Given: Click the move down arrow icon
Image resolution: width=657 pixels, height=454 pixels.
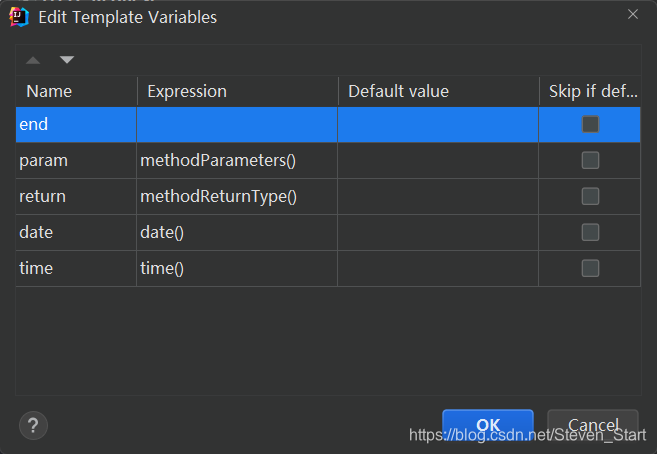Looking at the screenshot, I should (x=67, y=59).
